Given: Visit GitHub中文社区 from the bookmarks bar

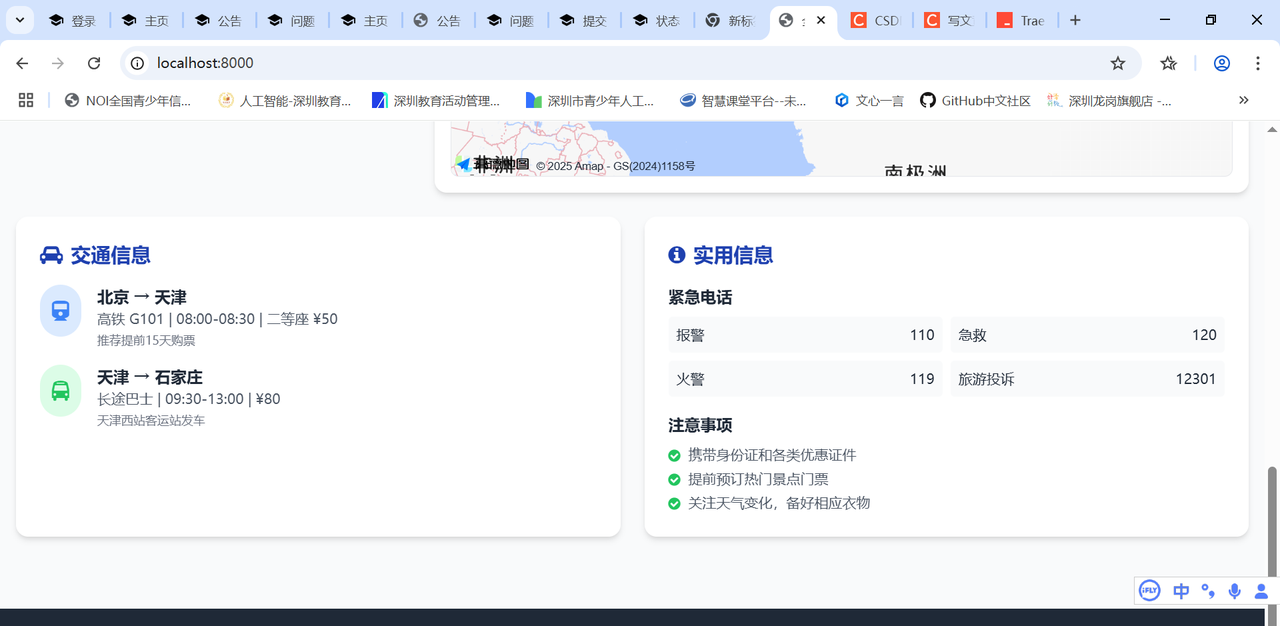Looking at the screenshot, I should tap(975, 100).
